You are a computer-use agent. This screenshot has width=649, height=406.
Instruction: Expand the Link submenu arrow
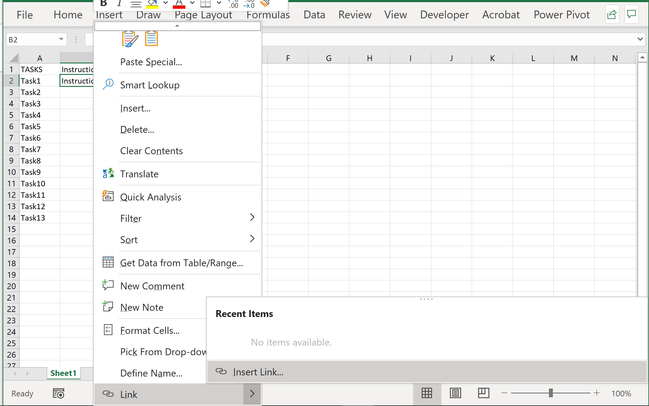coord(252,394)
